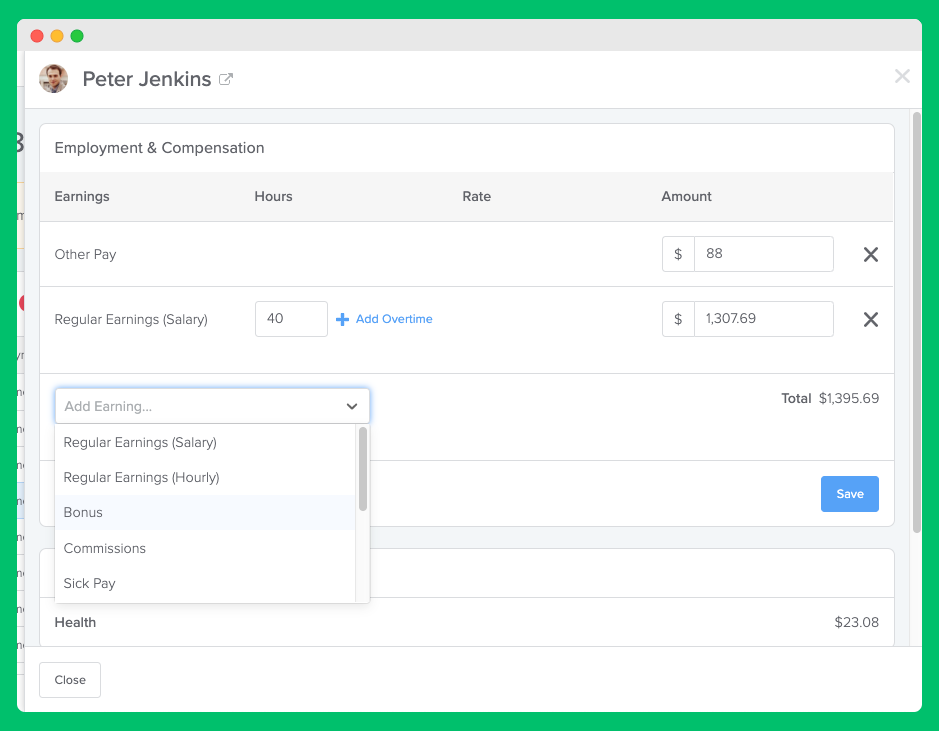
Task: Click the dollar sign prefix on Other Pay amount
Action: point(677,254)
